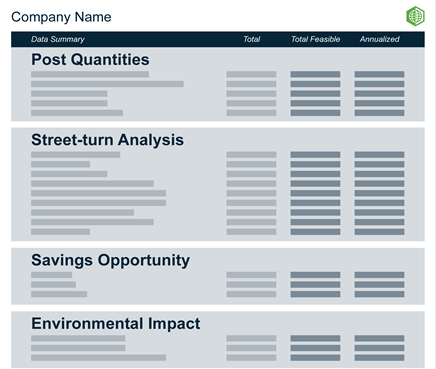The height and width of the screenshot is (369, 436).
Task: Select longest row label under Environmental Impact
Action: [x=99, y=358]
